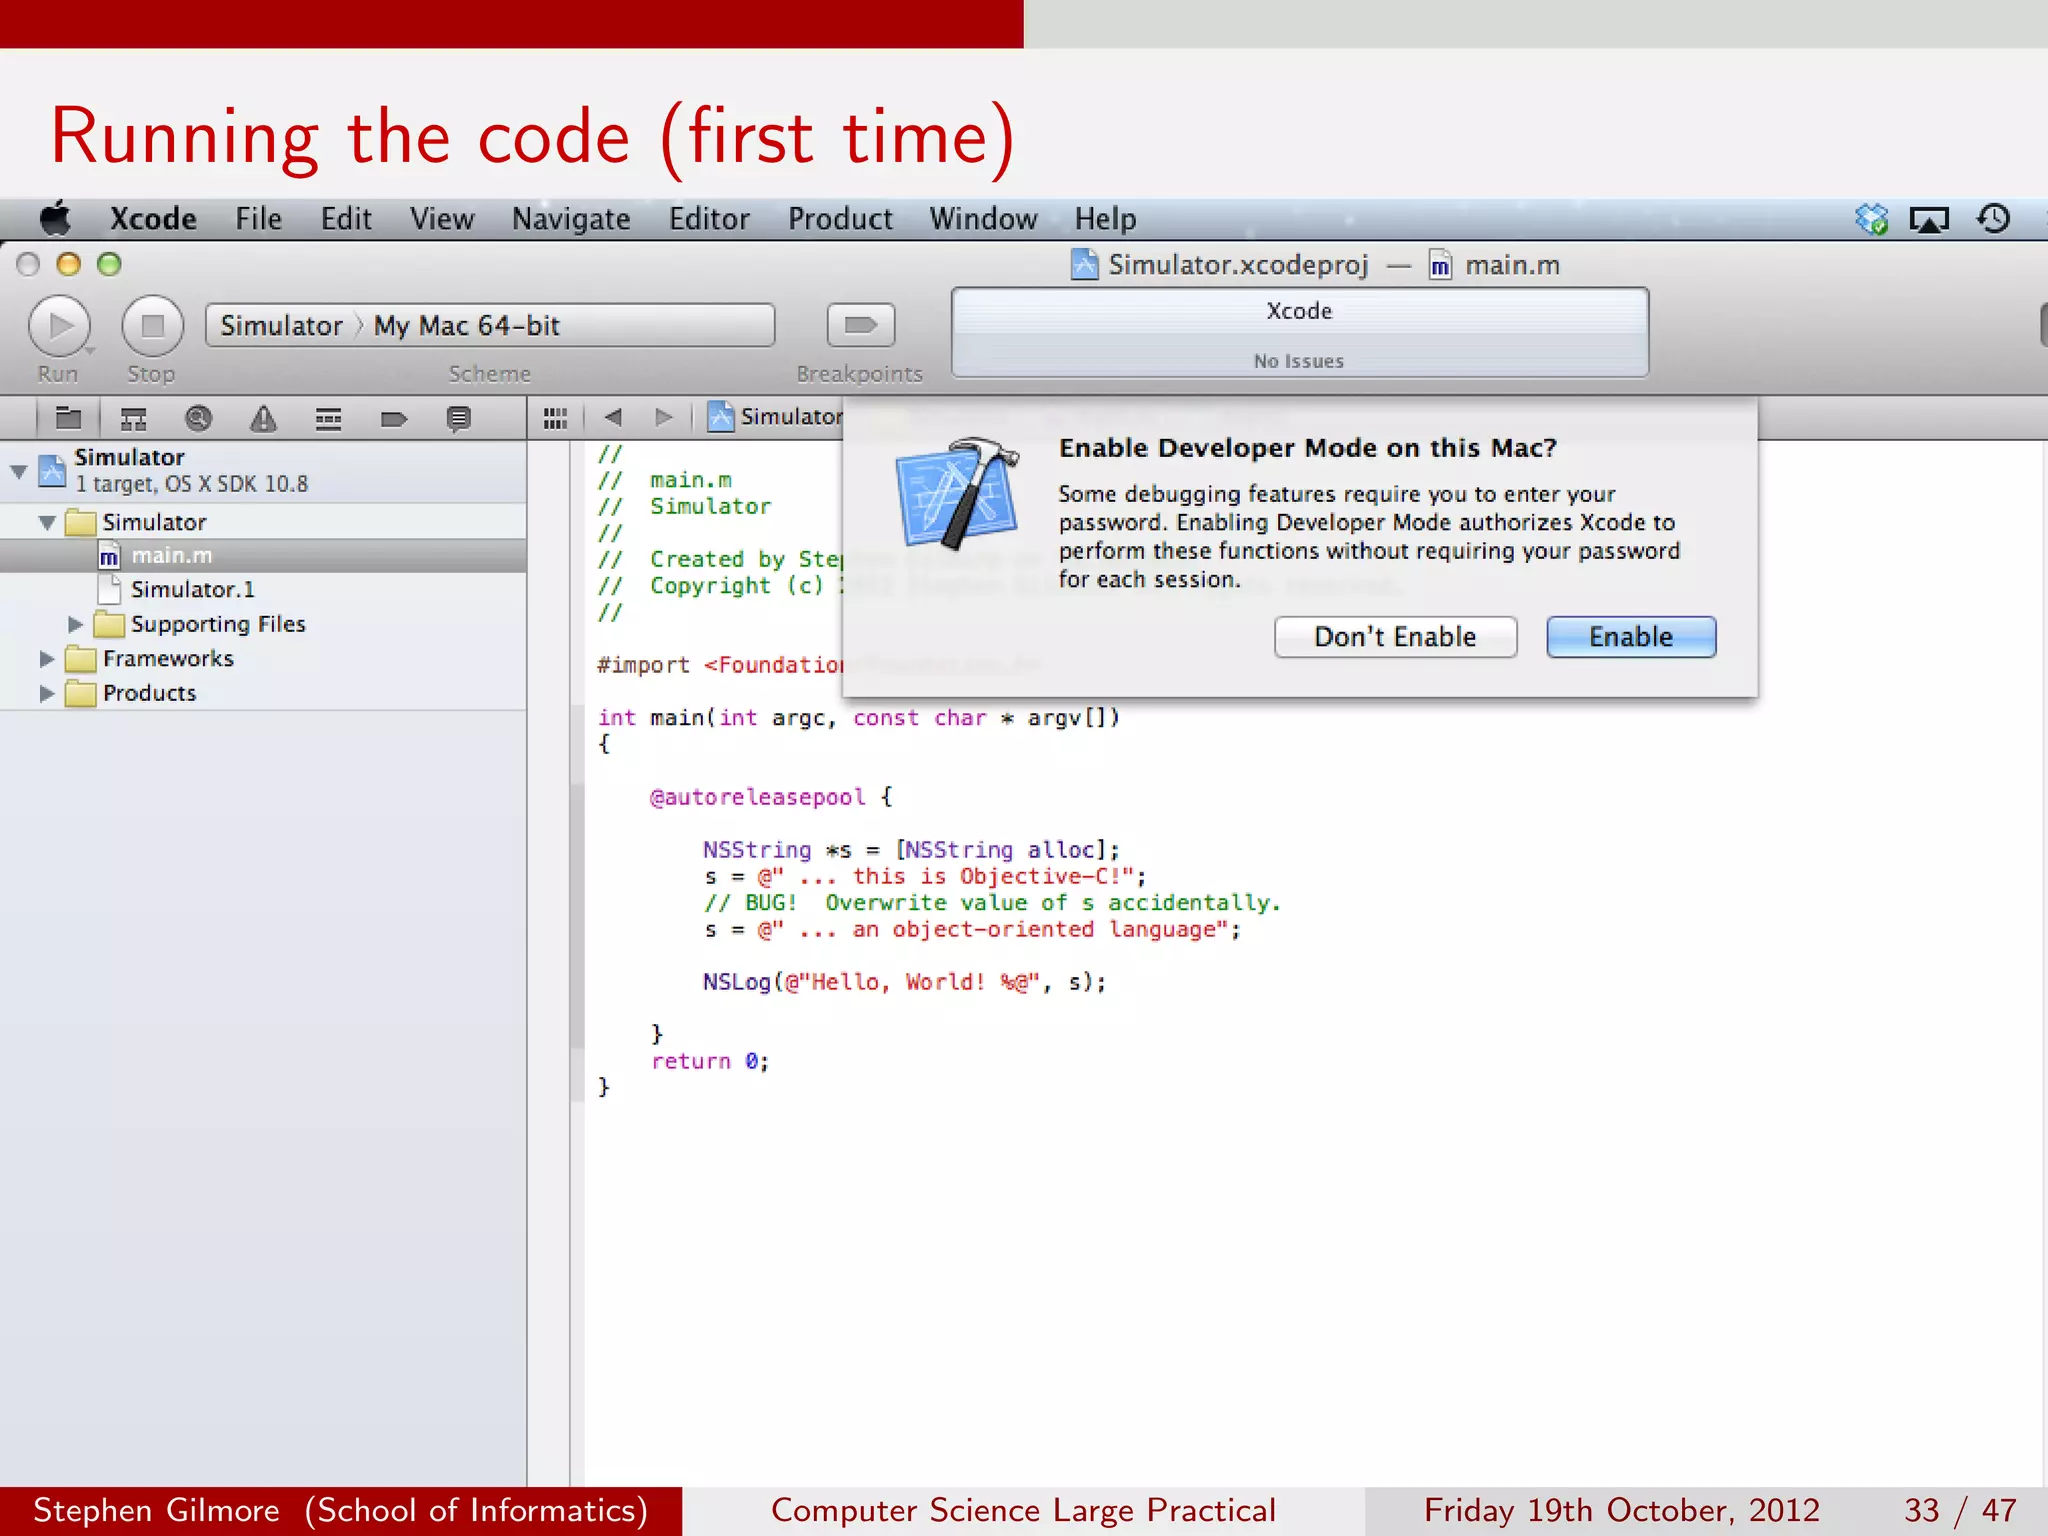Screen dimensions: 2048x1536
Task: Expand the Frameworks folder
Action: 46,658
